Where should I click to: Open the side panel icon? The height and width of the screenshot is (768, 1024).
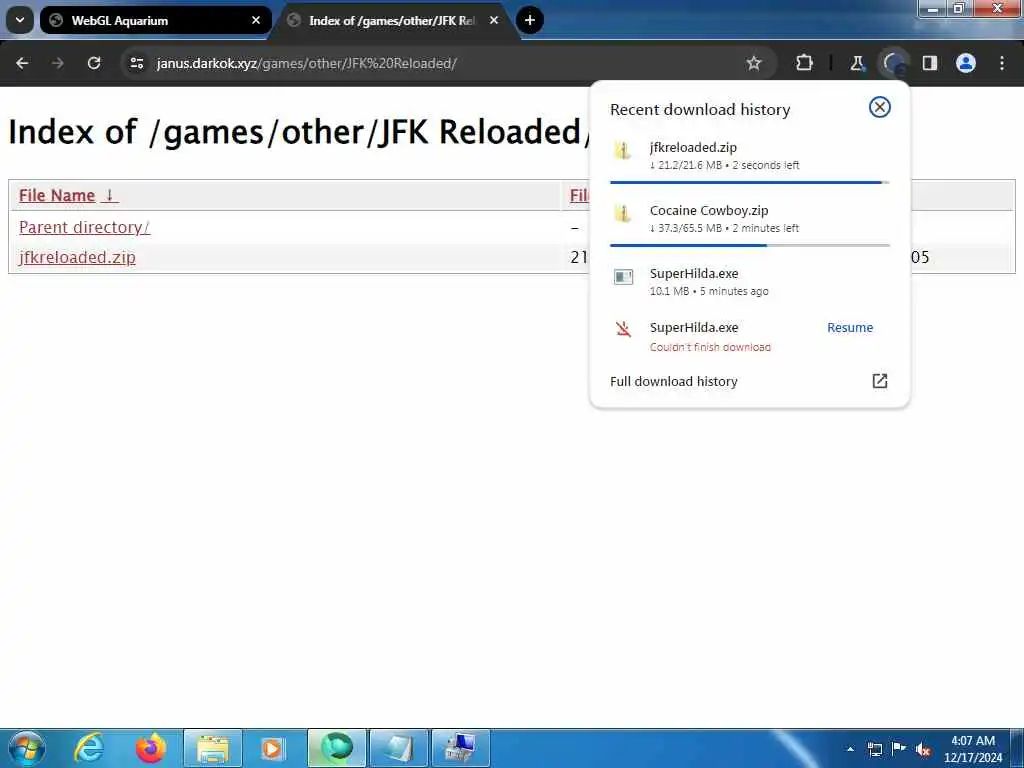pyautogui.click(x=930, y=63)
